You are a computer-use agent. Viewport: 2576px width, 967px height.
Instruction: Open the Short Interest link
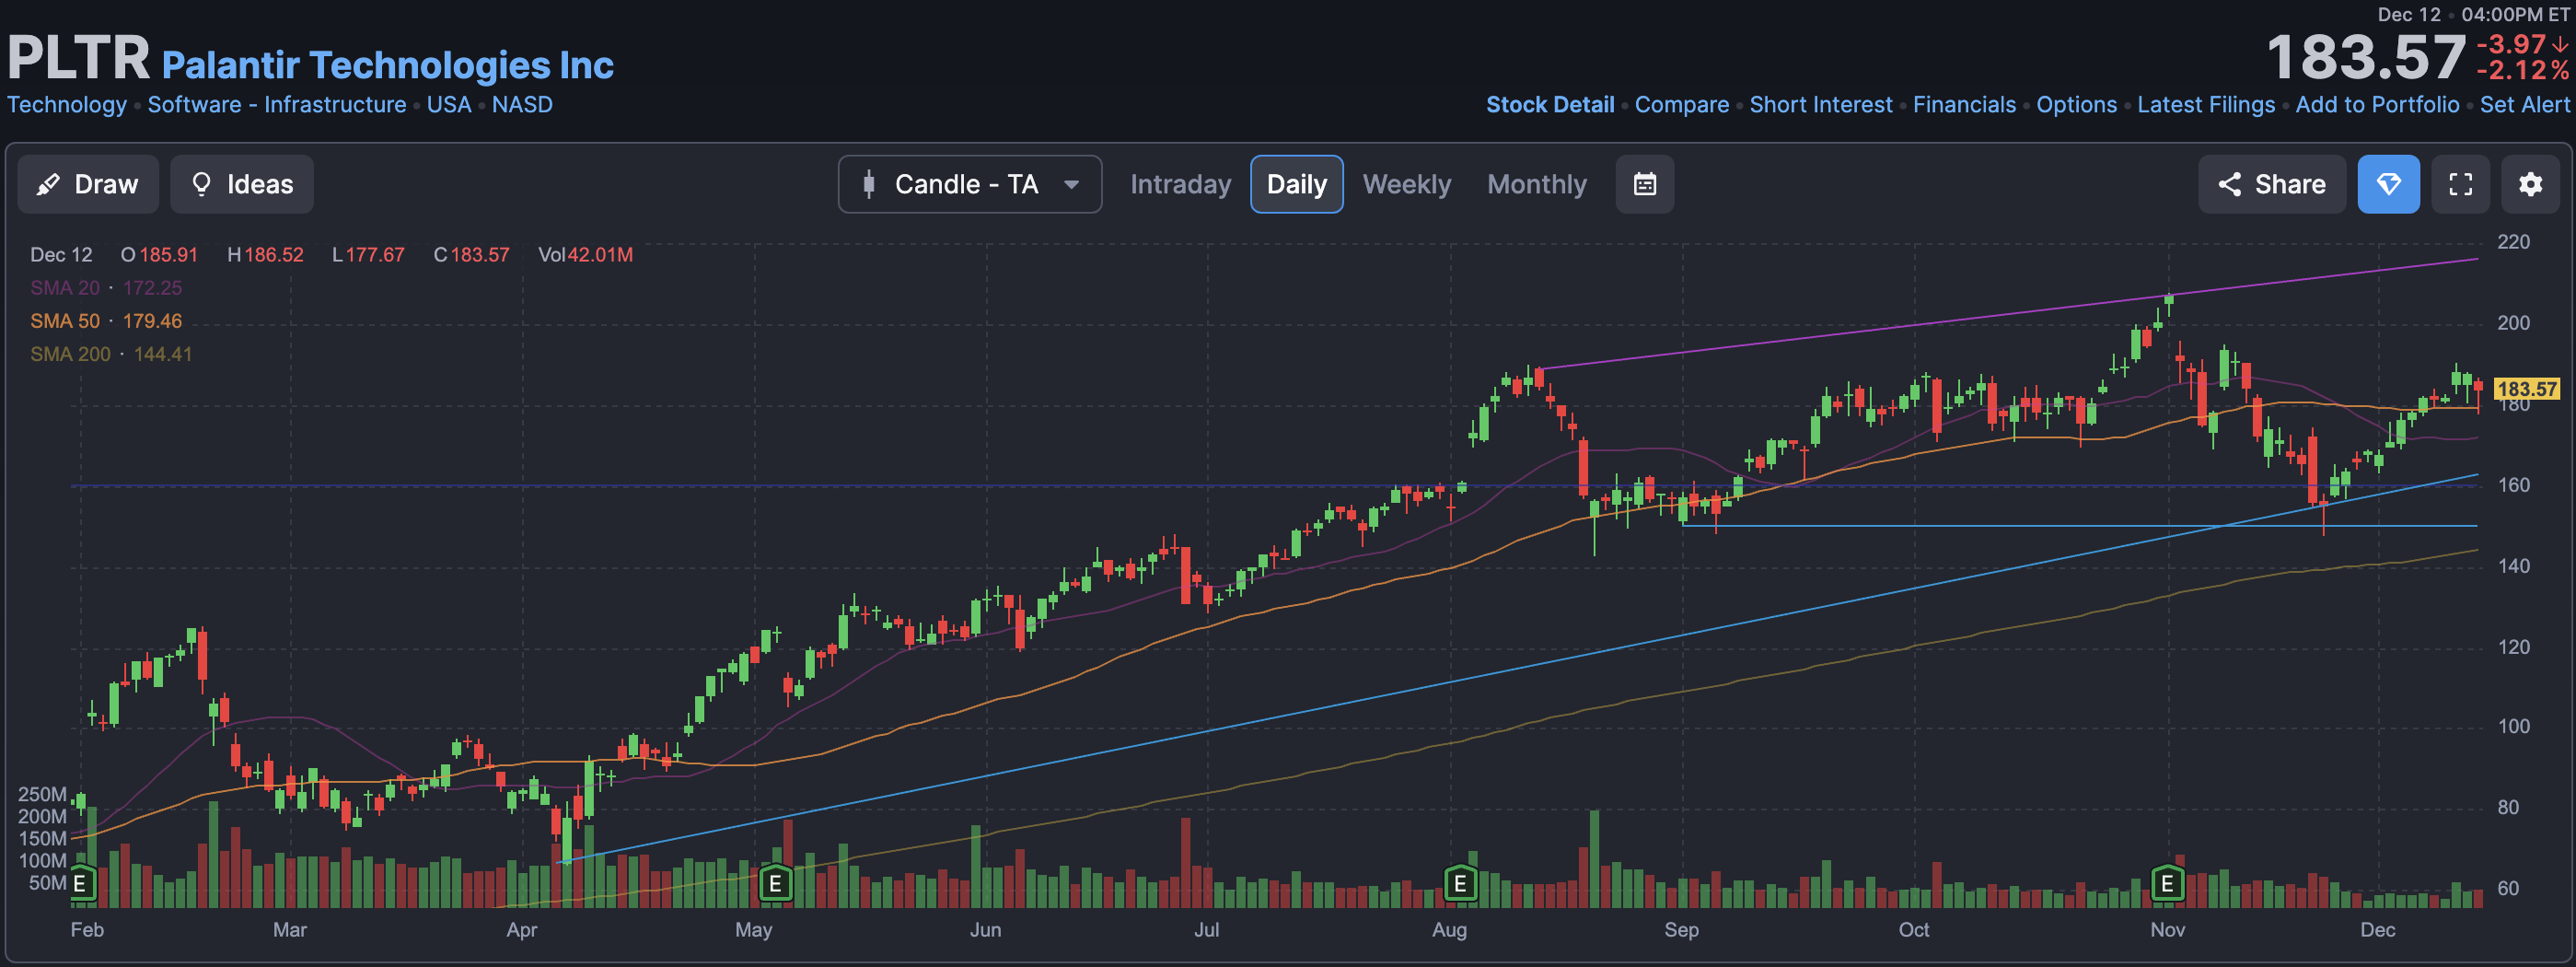pos(1820,105)
